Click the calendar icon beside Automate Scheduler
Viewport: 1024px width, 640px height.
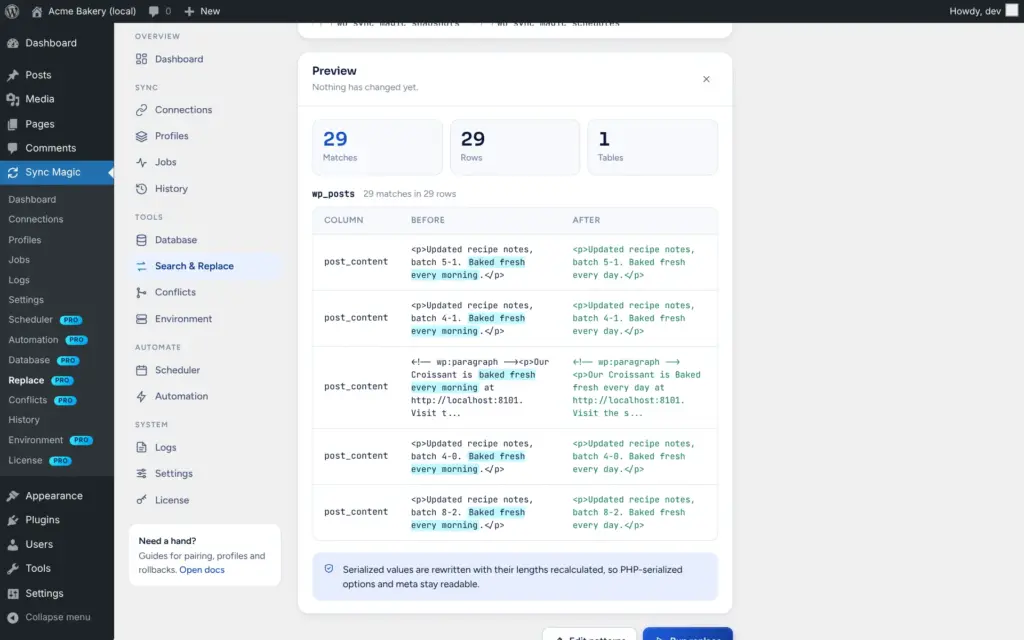tap(141, 370)
